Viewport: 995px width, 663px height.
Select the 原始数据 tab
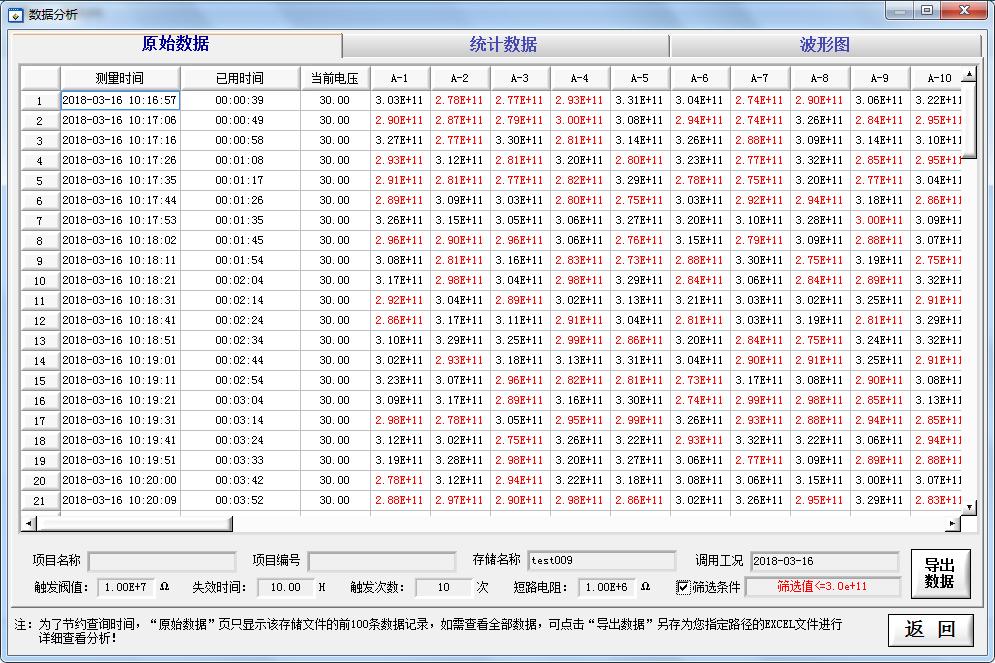click(x=176, y=44)
